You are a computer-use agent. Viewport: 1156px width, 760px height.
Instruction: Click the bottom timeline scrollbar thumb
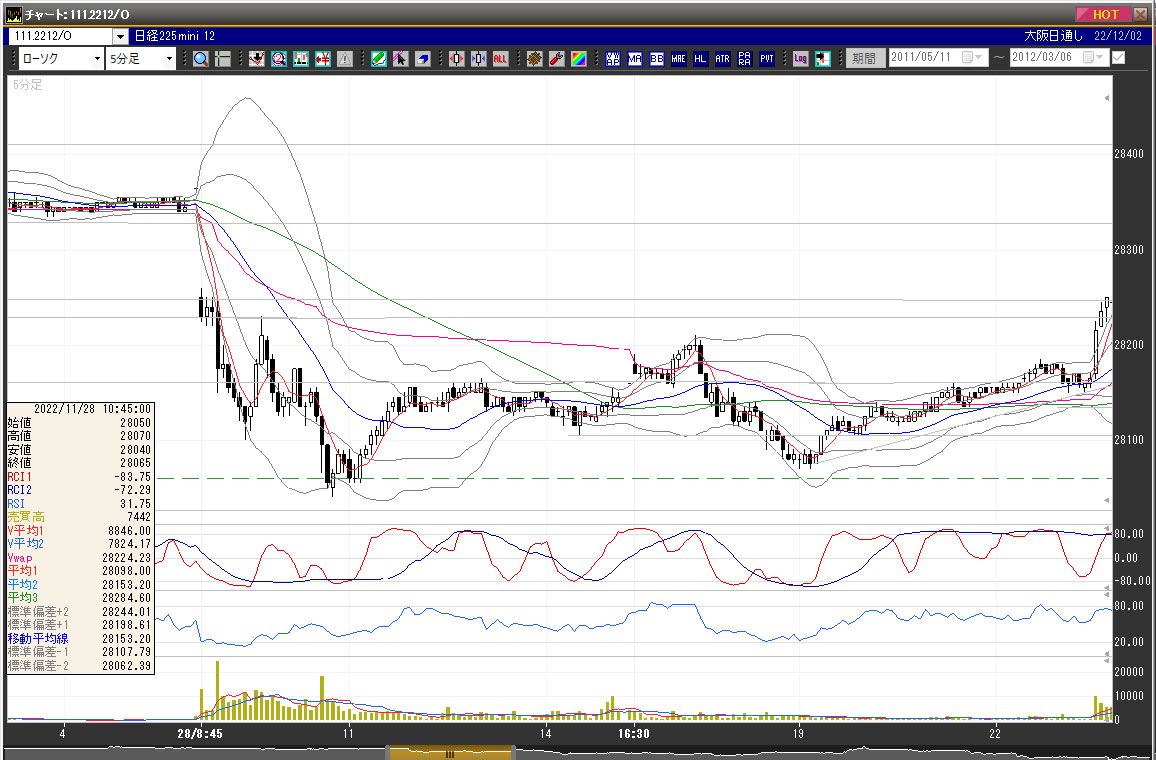[x=450, y=753]
